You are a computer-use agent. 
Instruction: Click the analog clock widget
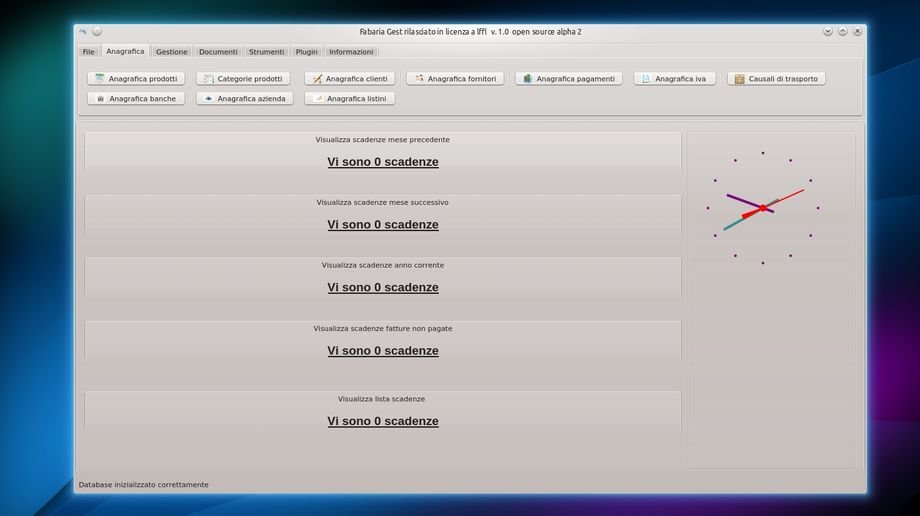point(762,208)
